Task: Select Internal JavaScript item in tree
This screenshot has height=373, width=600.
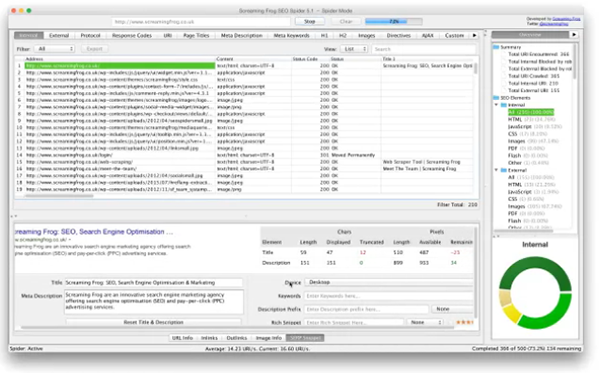Action: click(529, 126)
